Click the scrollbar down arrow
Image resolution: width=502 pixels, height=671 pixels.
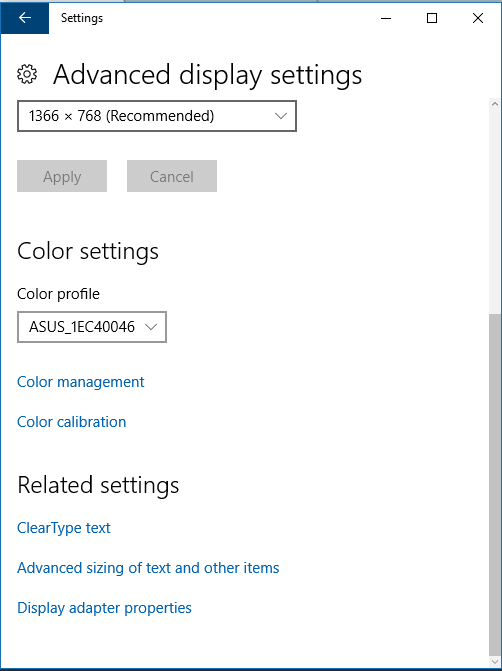[x=495, y=662]
